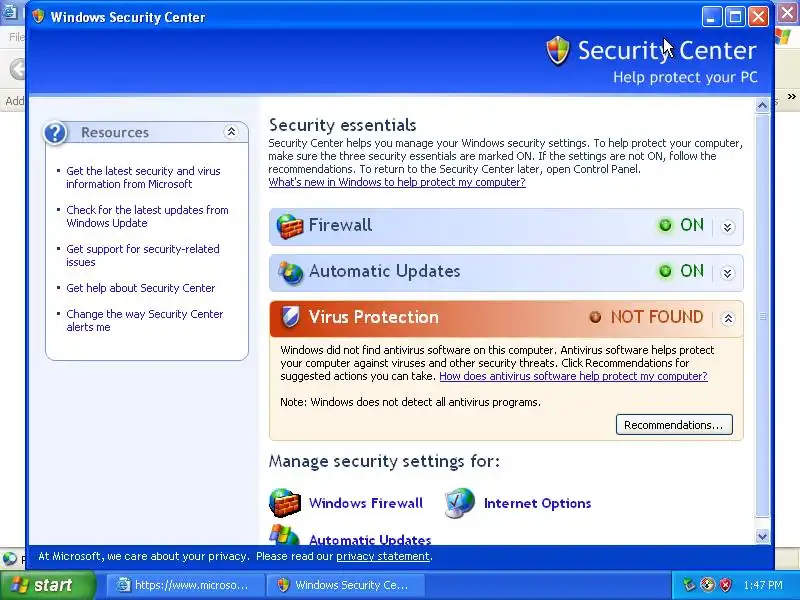Open Automatic Updates settings link at bottom
This screenshot has width=800, height=600.
[370, 539]
